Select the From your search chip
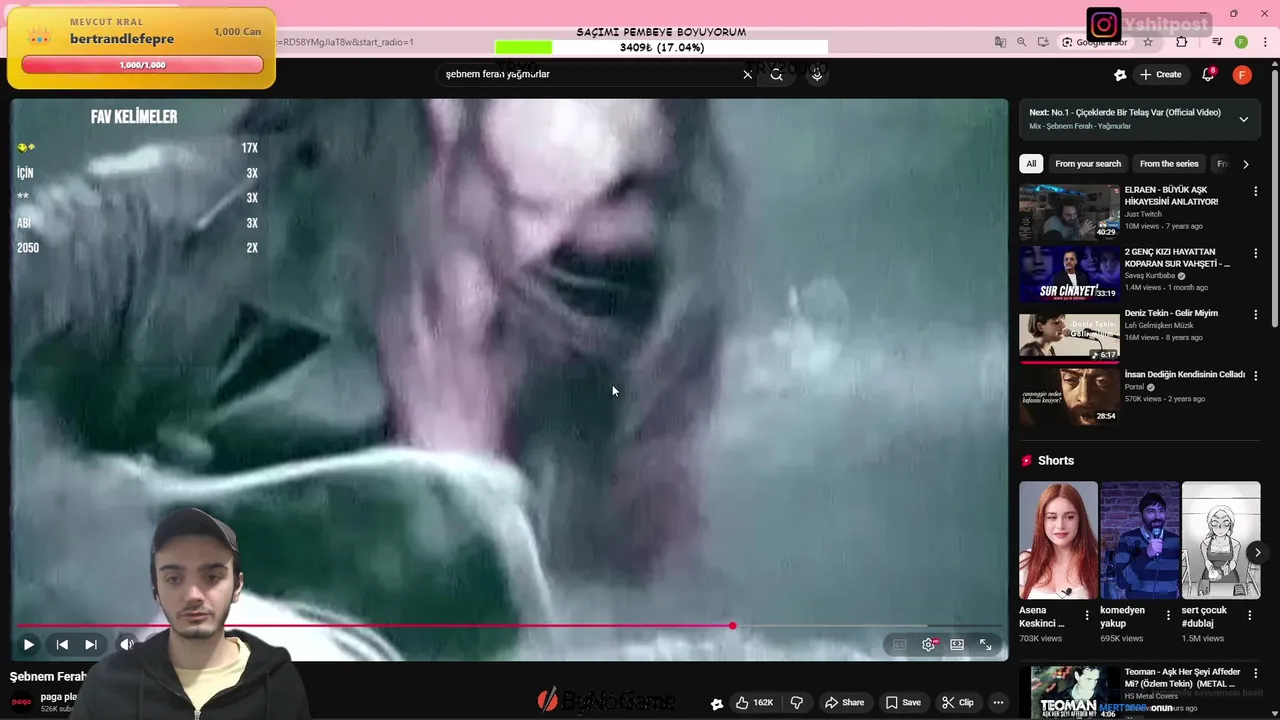The width and height of the screenshot is (1280, 720). (1088, 164)
